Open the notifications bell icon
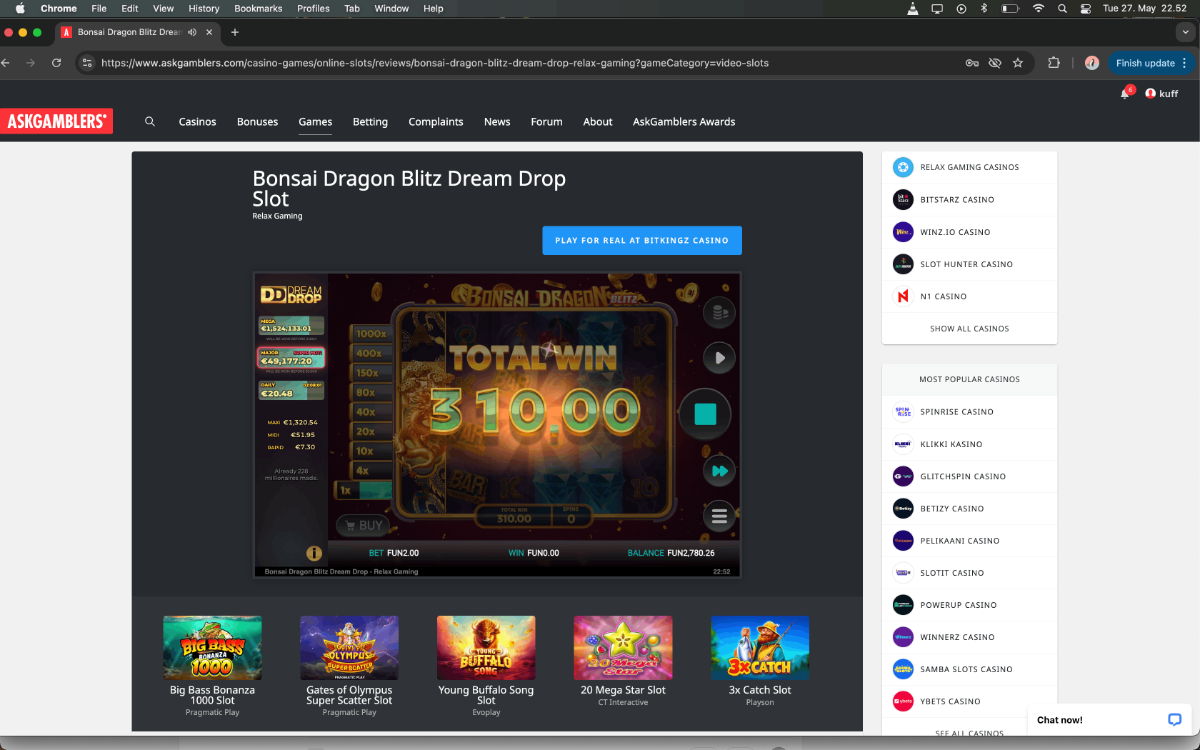1200x750 pixels. pyautogui.click(x=1125, y=93)
